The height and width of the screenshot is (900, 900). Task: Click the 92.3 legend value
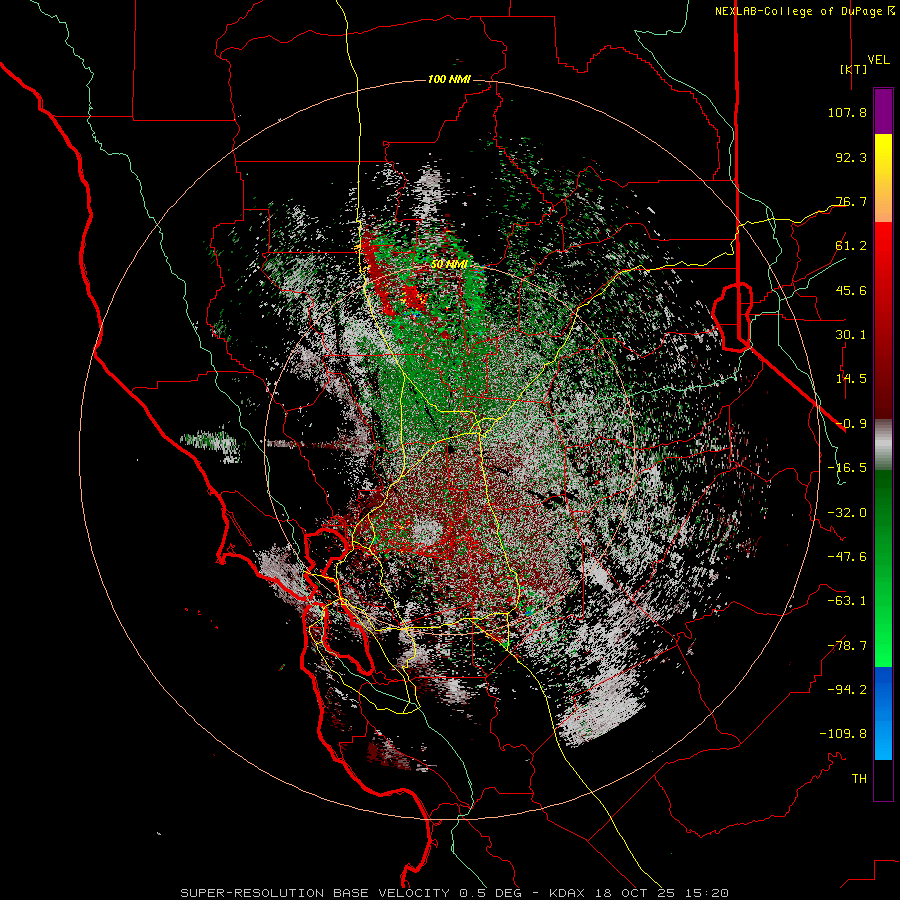851,157
